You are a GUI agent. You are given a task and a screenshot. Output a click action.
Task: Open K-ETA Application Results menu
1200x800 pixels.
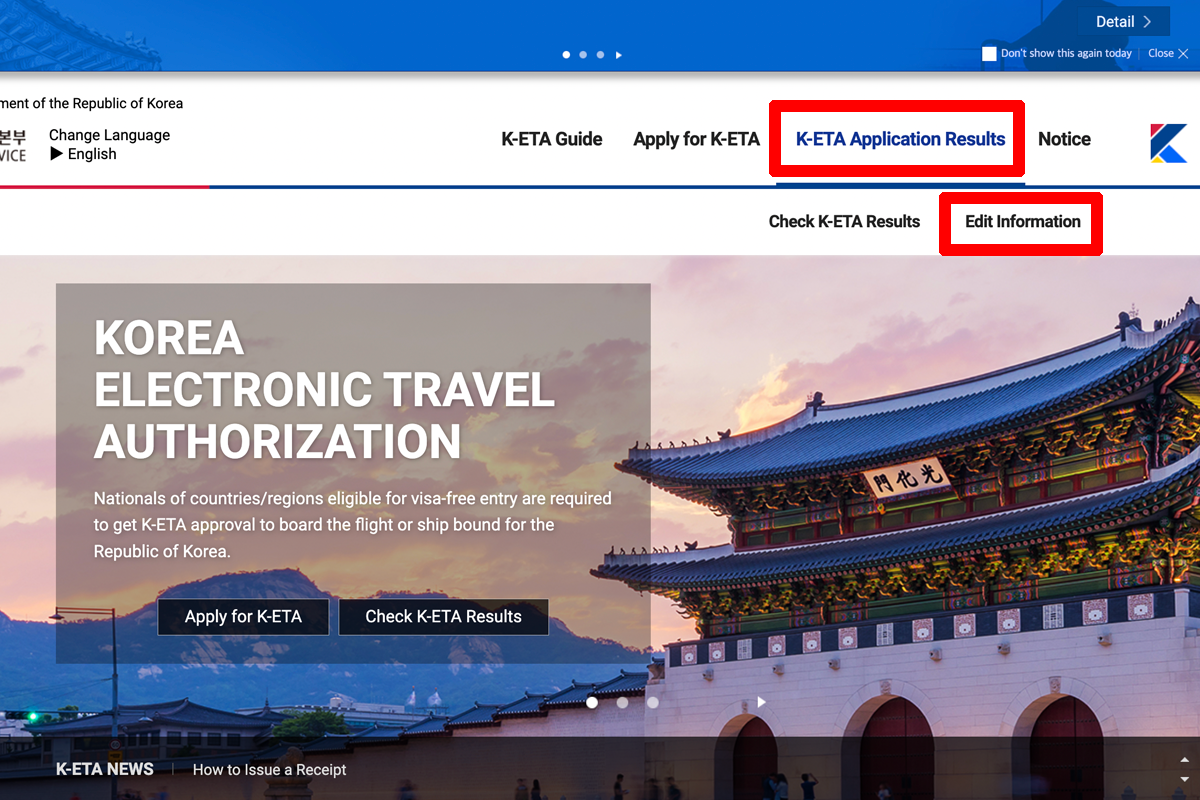click(900, 139)
